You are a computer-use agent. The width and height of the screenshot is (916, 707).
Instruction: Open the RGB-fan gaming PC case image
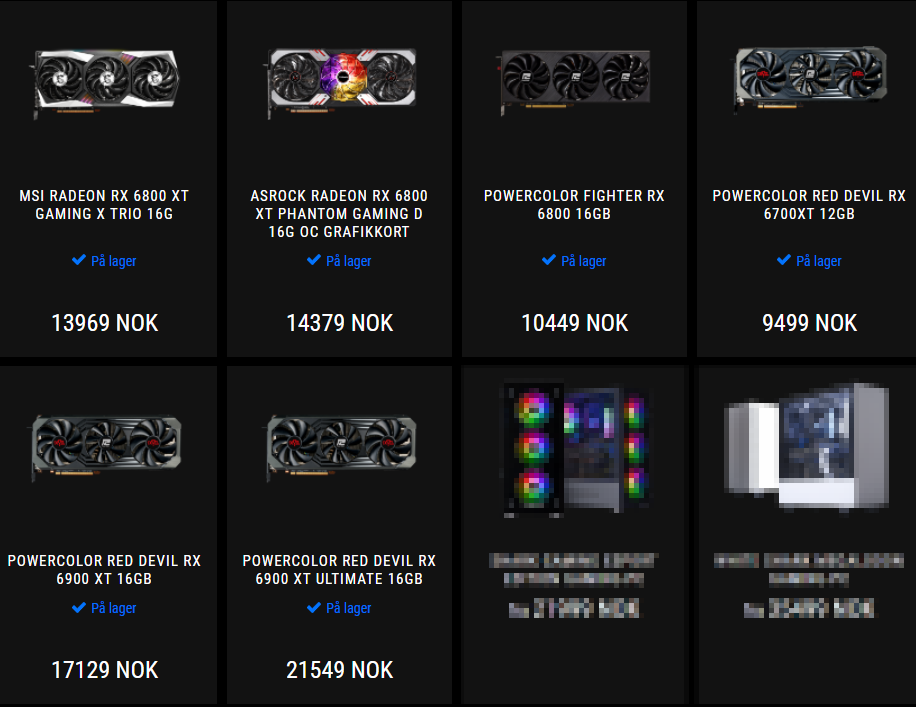(575, 449)
